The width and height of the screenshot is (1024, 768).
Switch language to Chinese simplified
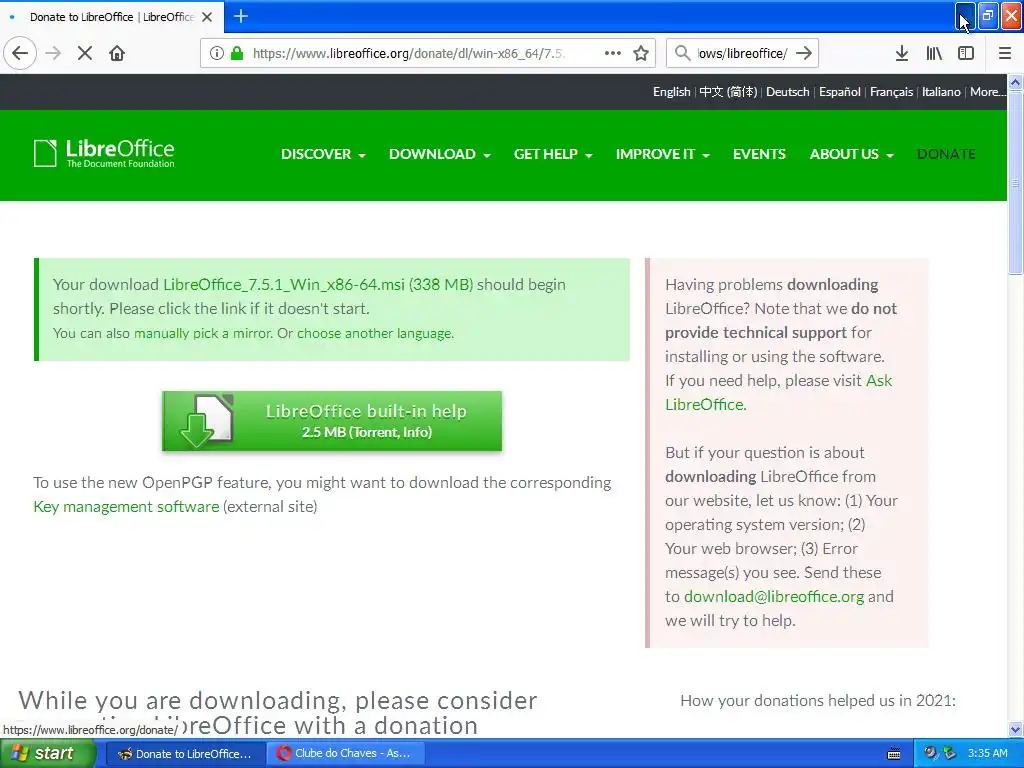tap(728, 92)
